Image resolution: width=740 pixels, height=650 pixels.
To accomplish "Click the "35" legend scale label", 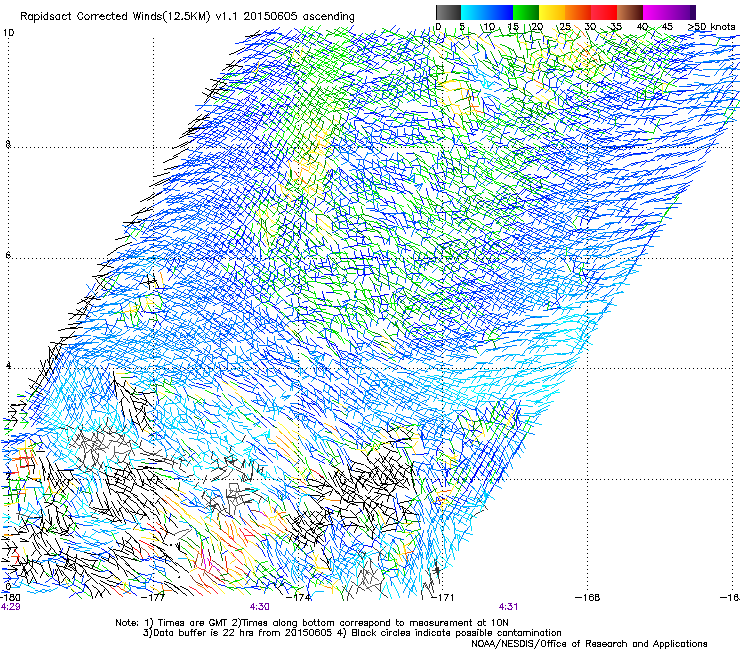I will [x=616, y=27].
